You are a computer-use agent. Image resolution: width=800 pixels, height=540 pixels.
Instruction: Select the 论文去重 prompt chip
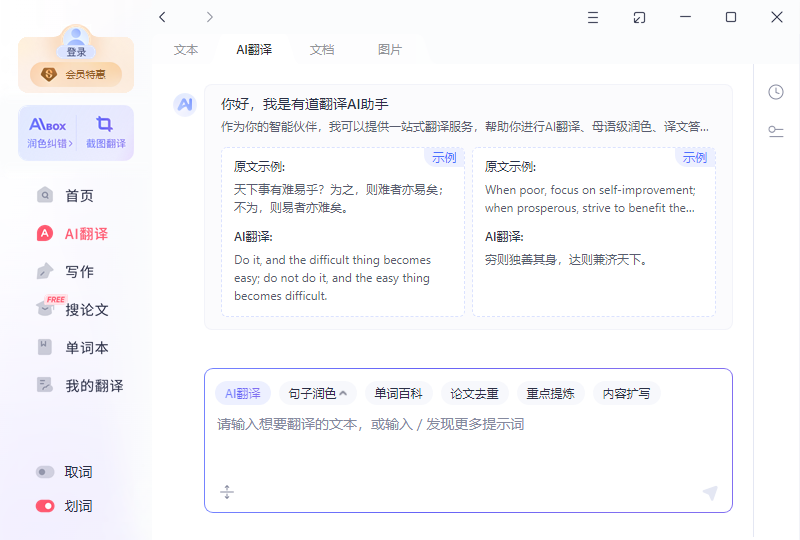pyautogui.click(x=473, y=393)
